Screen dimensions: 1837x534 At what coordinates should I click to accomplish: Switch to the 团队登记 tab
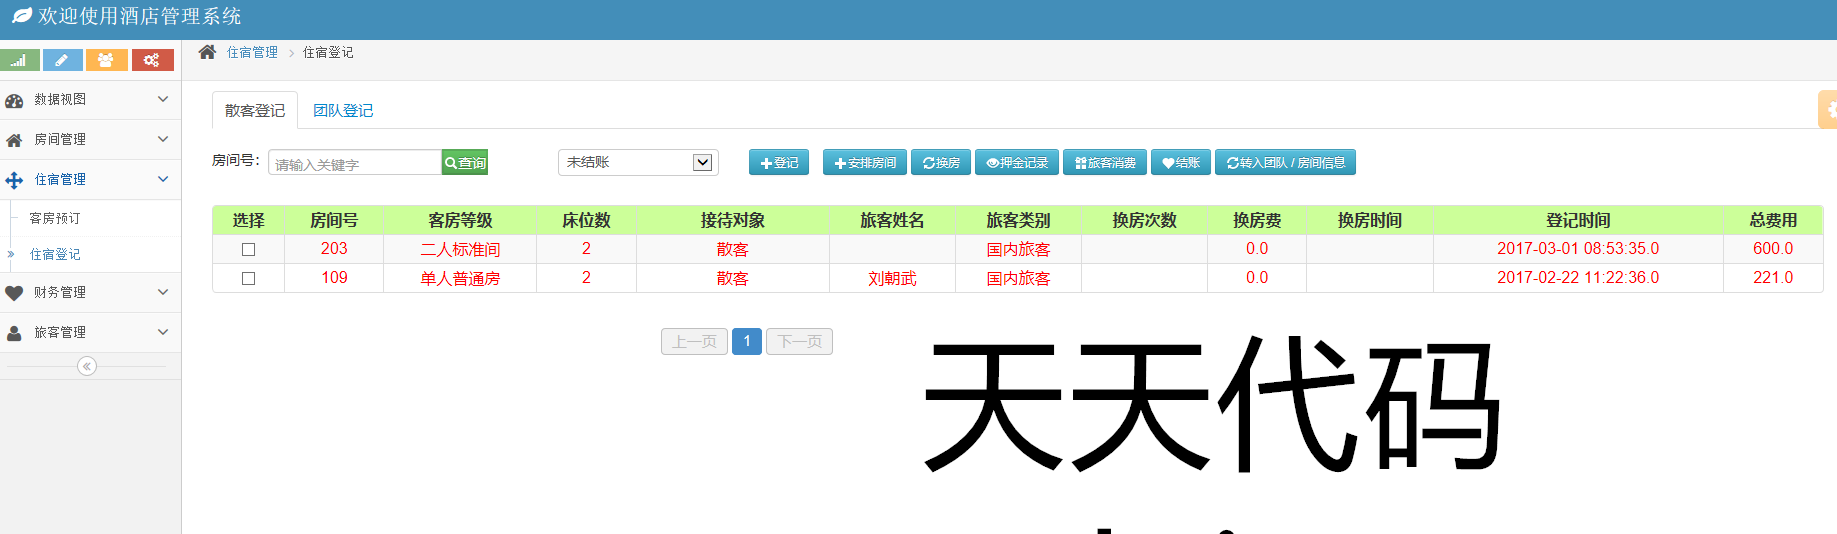click(x=343, y=111)
